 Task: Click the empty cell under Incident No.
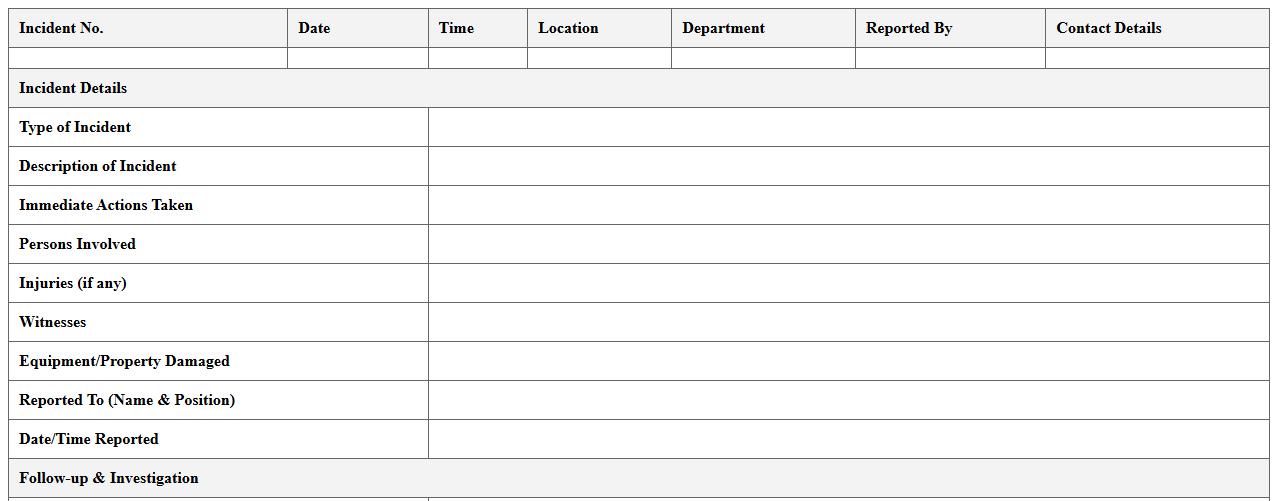tap(148, 58)
